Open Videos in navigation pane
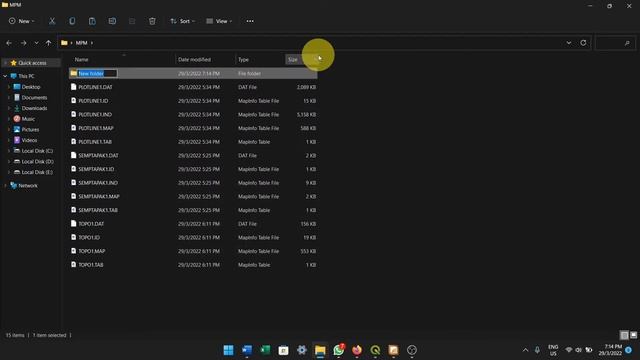 click(29, 140)
